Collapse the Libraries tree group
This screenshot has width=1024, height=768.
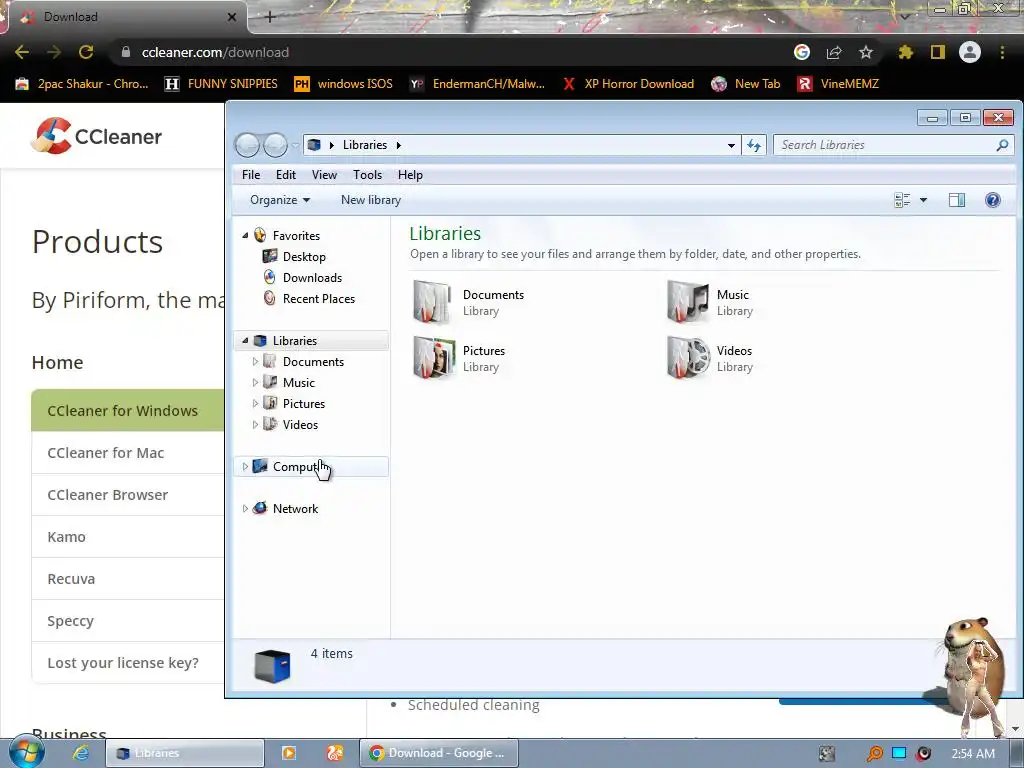pyautogui.click(x=245, y=340)
